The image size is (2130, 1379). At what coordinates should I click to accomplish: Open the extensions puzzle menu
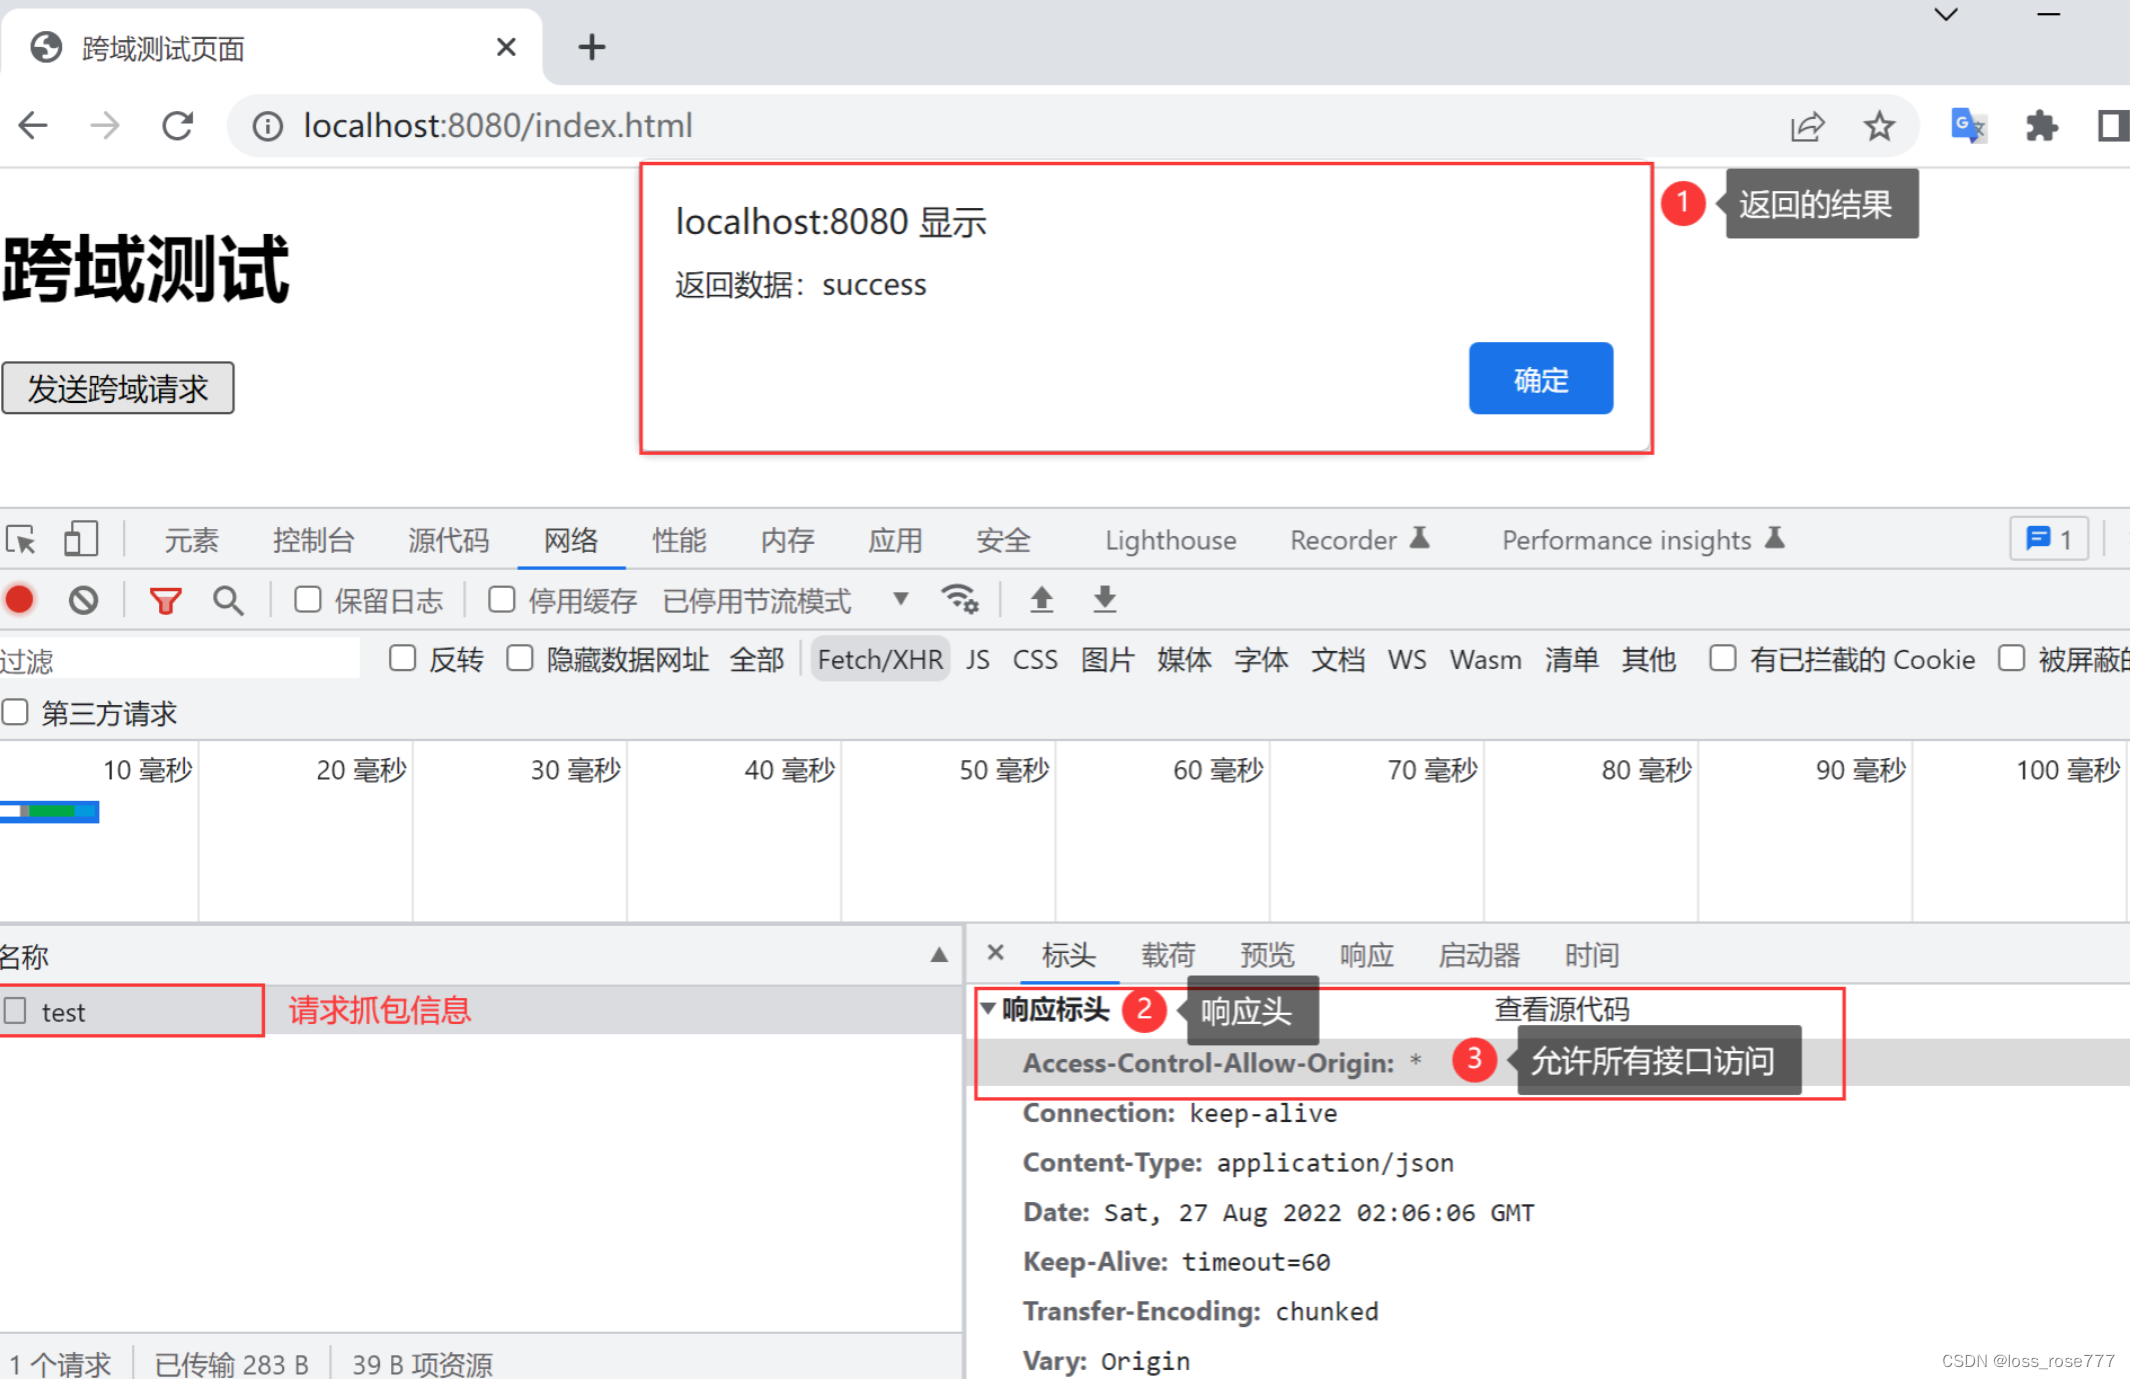[2041, 126]
